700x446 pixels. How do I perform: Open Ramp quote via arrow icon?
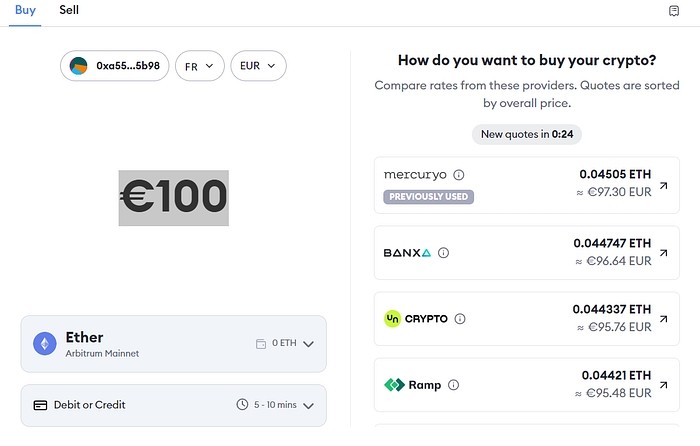tap(664, 385)
